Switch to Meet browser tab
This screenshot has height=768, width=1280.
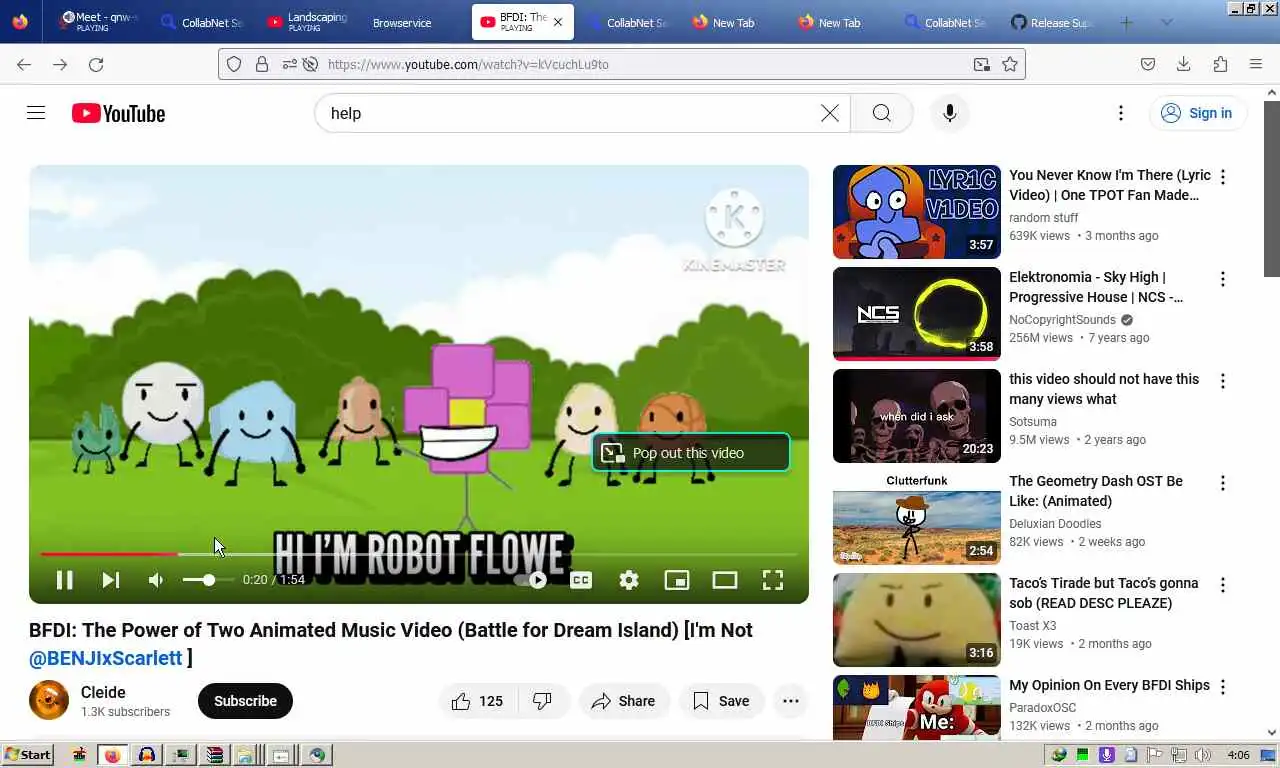coord(98,22)
